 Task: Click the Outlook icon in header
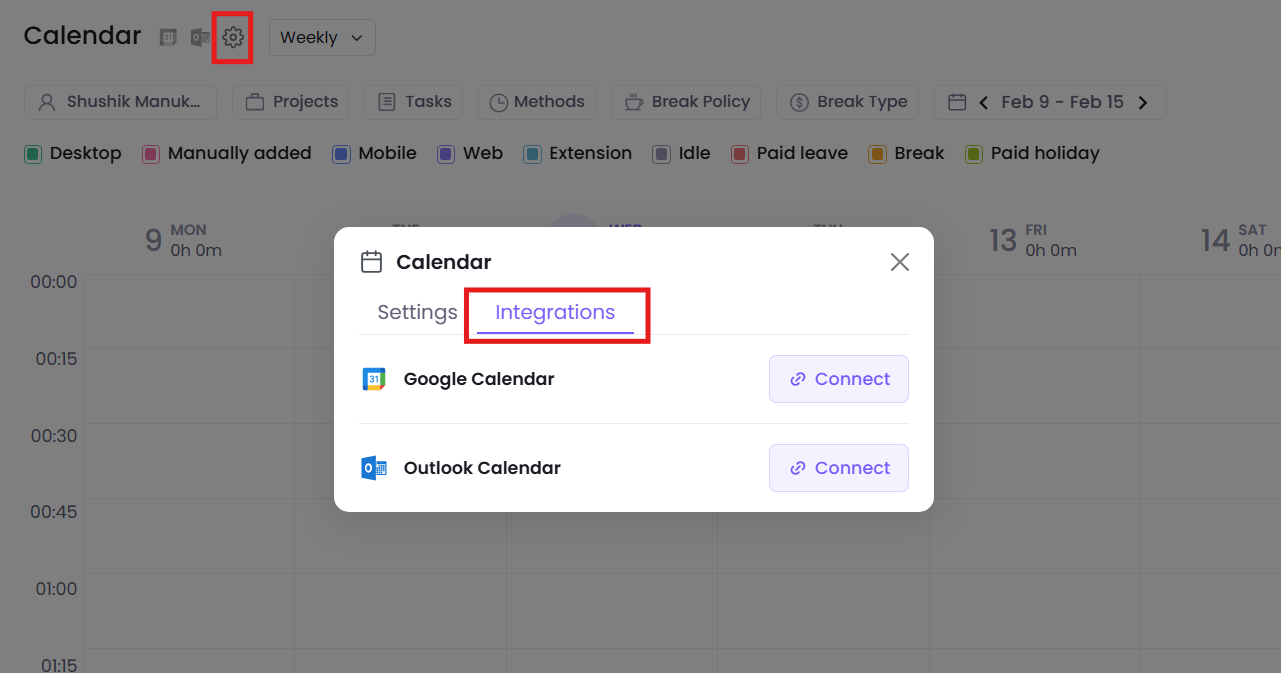coord(200,38)
